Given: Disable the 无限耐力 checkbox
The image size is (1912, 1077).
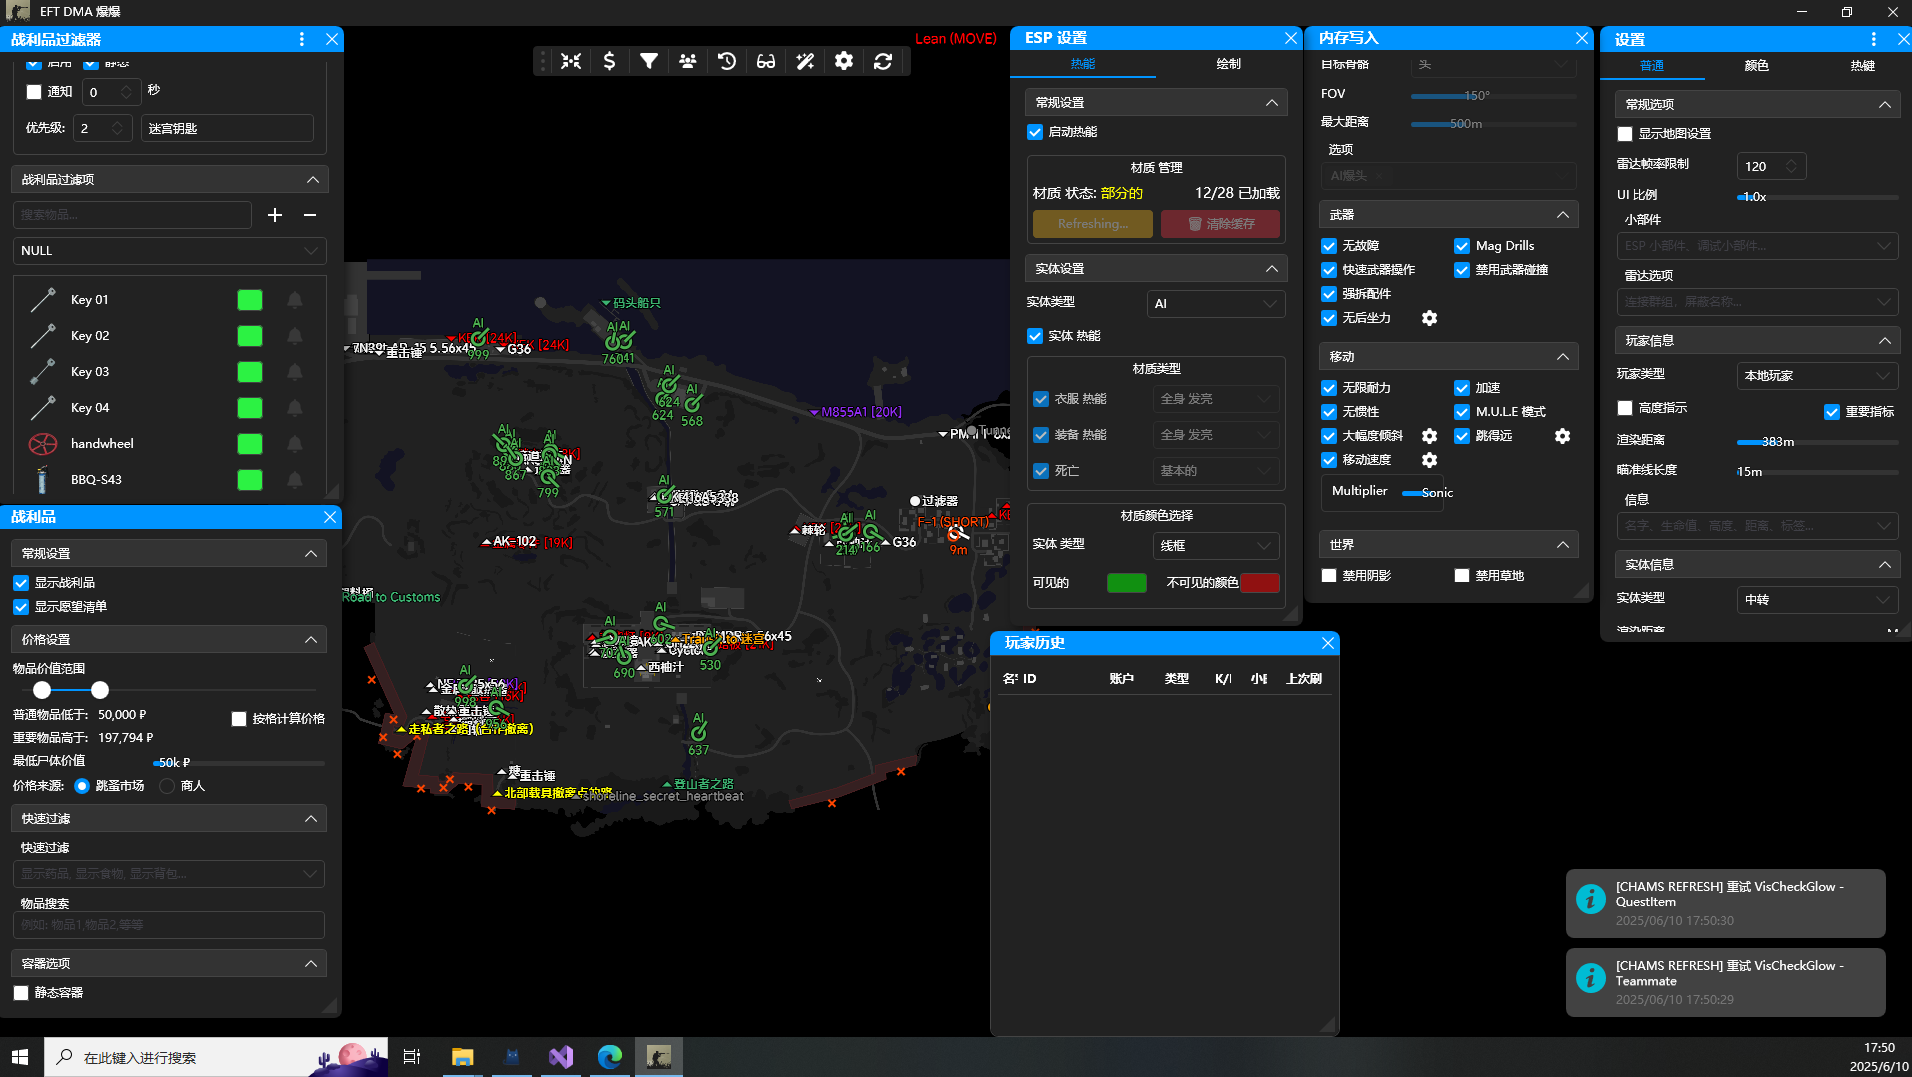Looking at the screenshot, I should pyautogui.click(x=1329, y=388).
